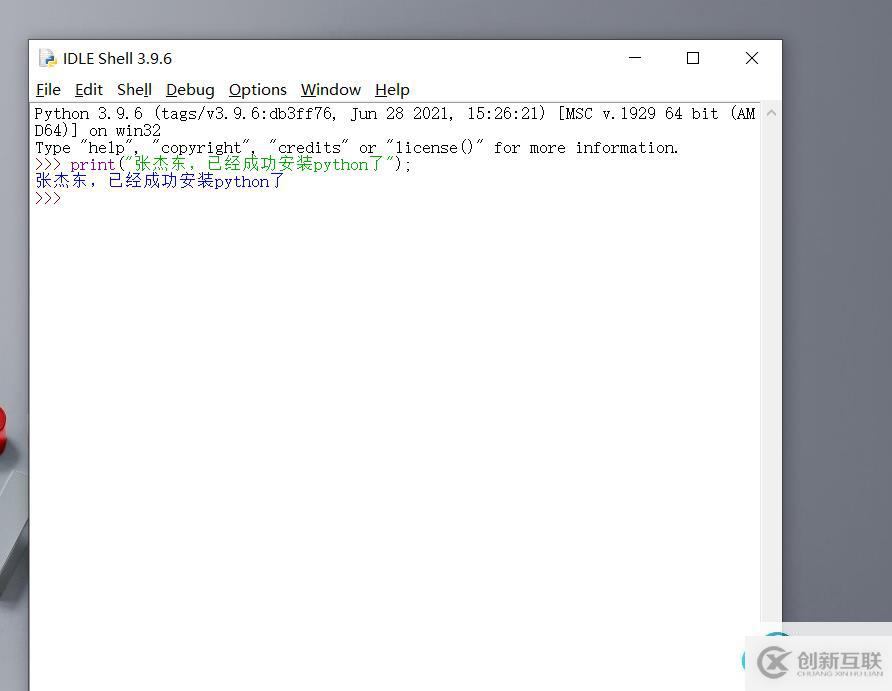Click the Python 3.9.6 version banner line
The height and width of the screenshot is (691, 892).
tap(395, 114)
